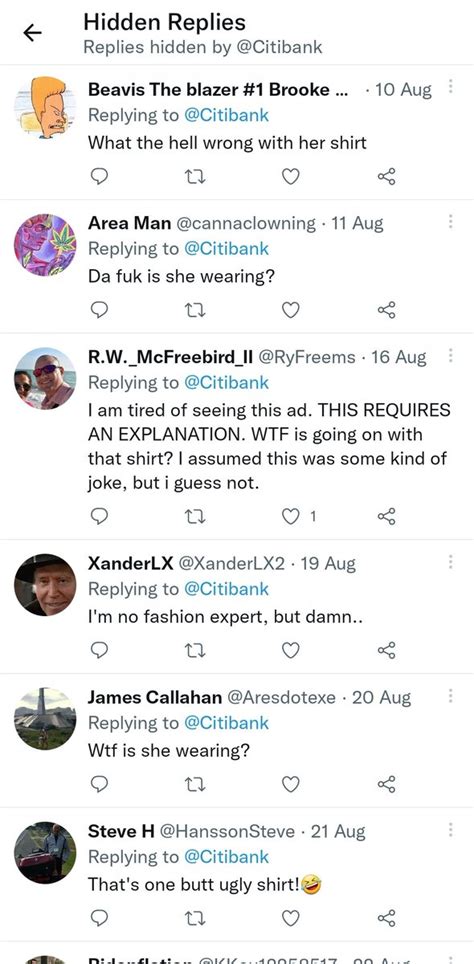This screenshot has height=964, width=474.
Task: Like R.W._McFreebird_II's tweet
Action: [290, 516]
